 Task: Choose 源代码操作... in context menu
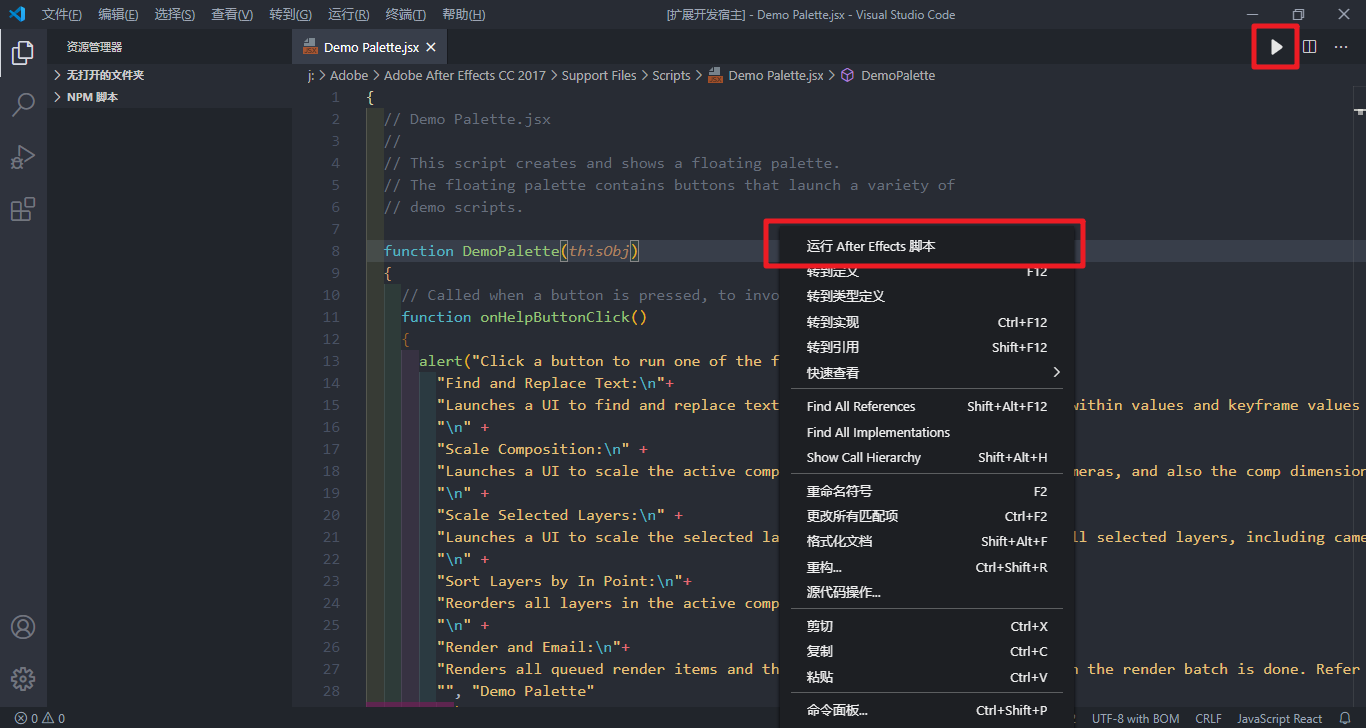click(x=927, y=592)
